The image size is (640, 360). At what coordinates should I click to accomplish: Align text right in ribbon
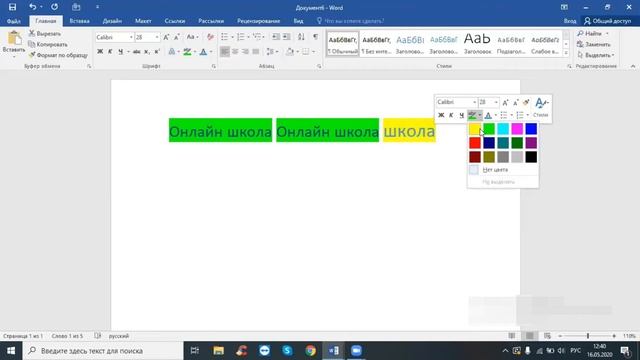click(x=245, y=51)
